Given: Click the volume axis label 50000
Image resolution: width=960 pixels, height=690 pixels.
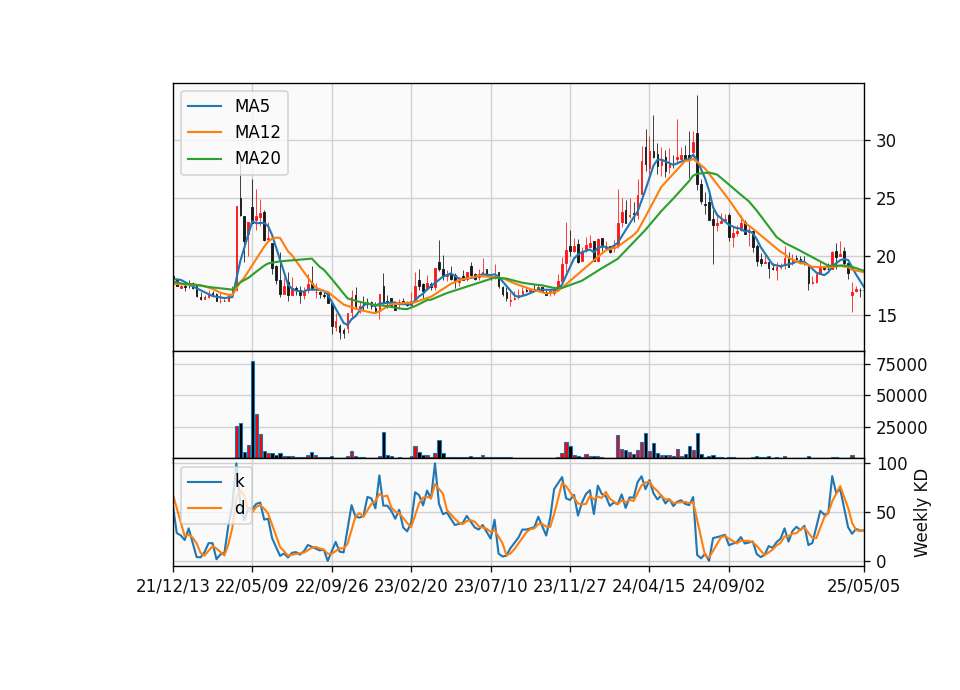Looking at the screenshot, I should click(x=901, y=396).
